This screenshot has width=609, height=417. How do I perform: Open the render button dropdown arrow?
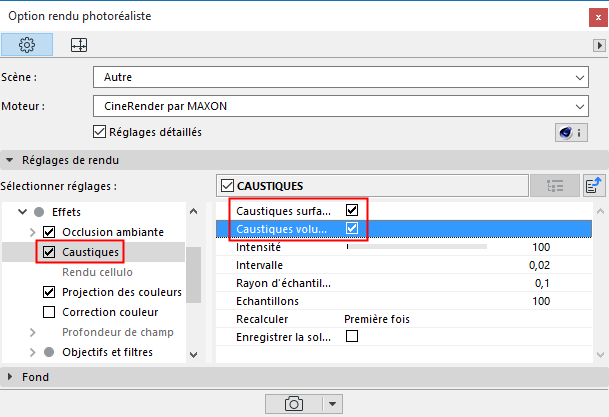(x=332, y=404)
